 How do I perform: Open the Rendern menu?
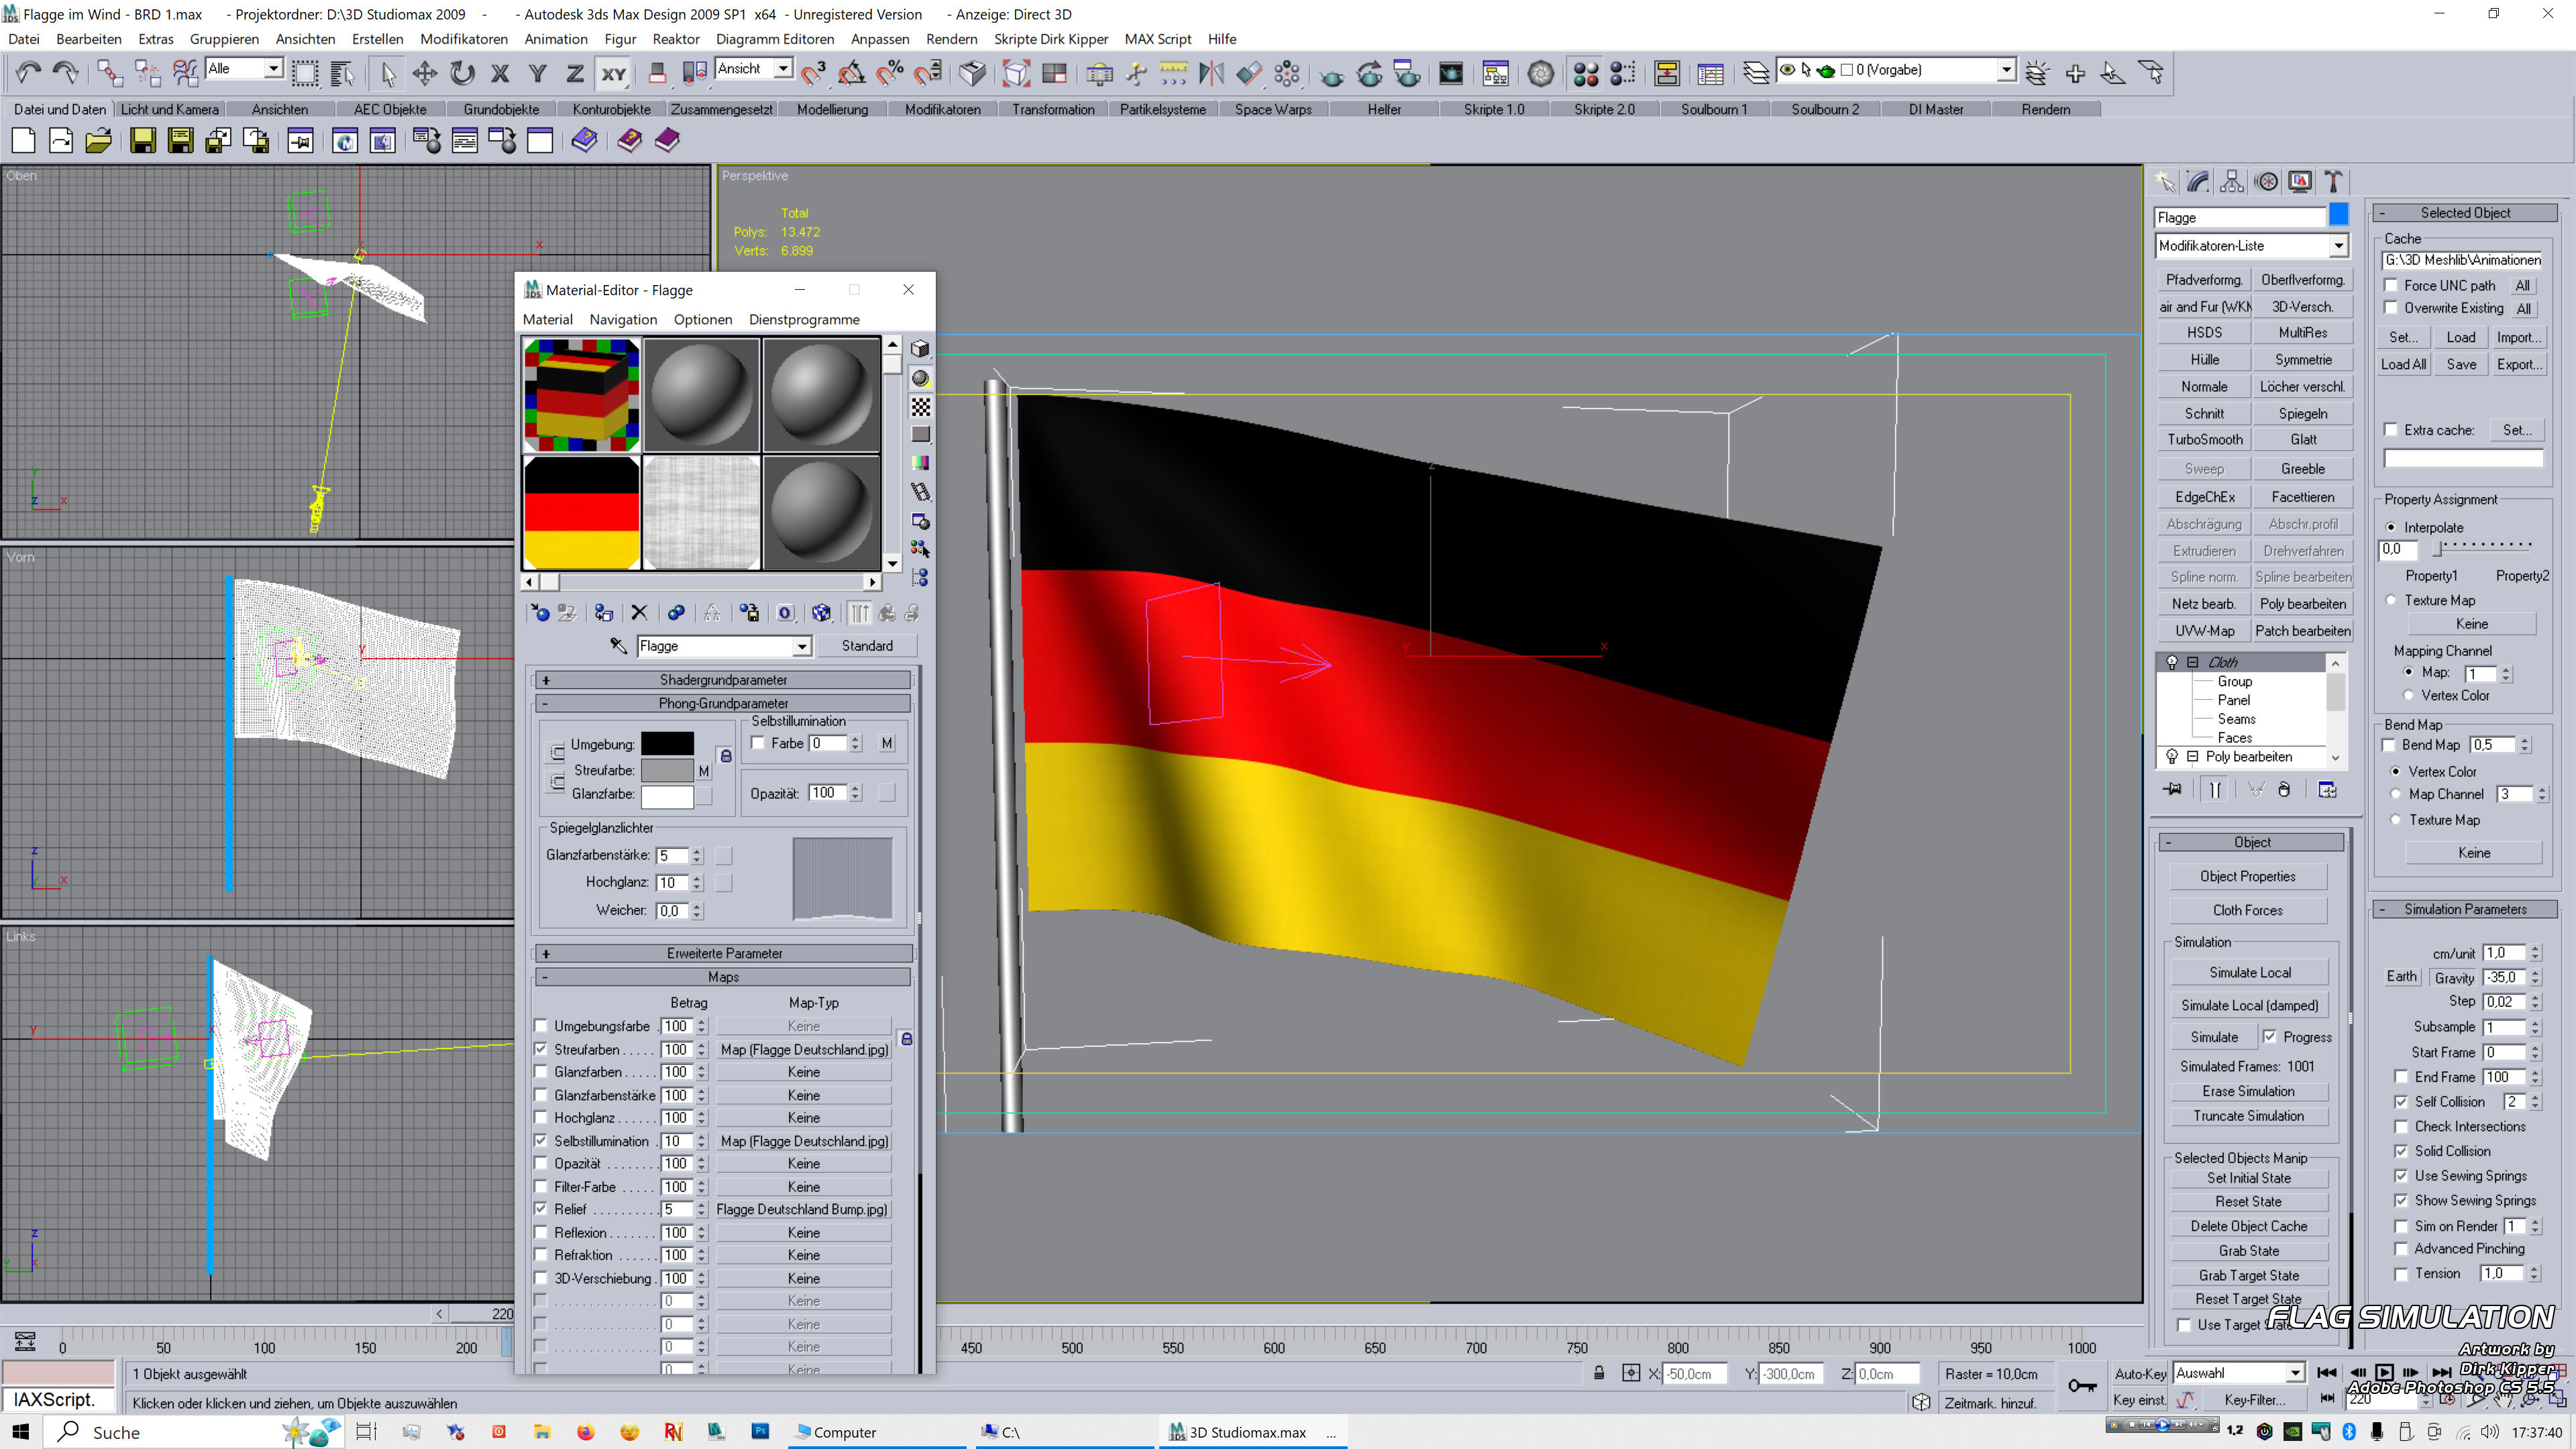point(951,39)
